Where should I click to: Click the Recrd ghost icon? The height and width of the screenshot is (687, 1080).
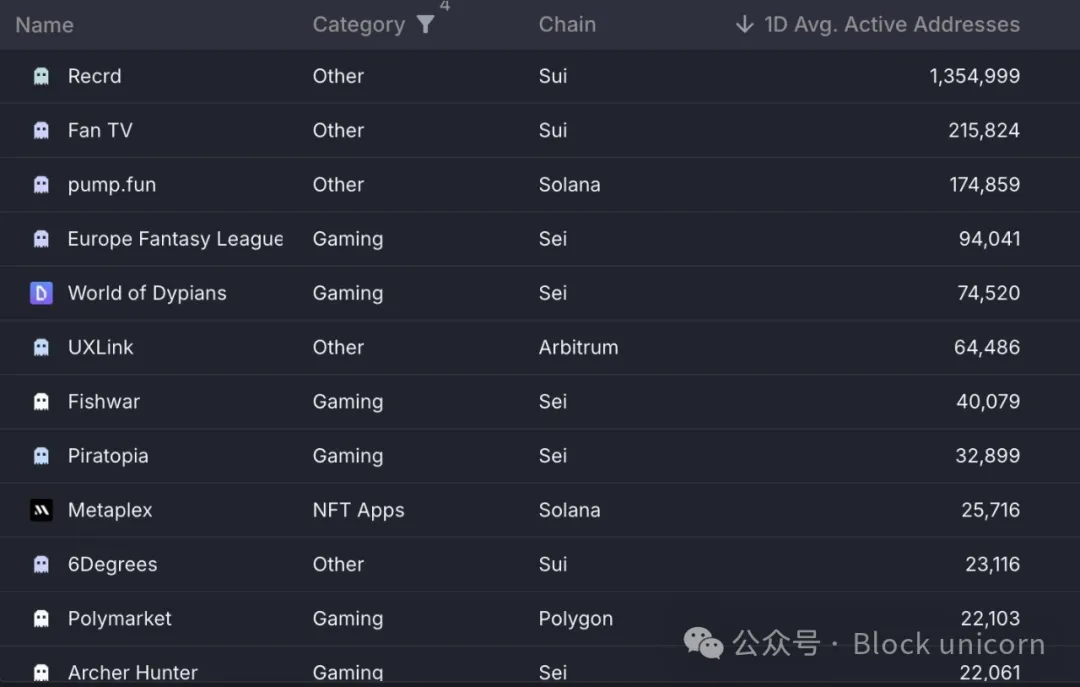pos(41,77)
